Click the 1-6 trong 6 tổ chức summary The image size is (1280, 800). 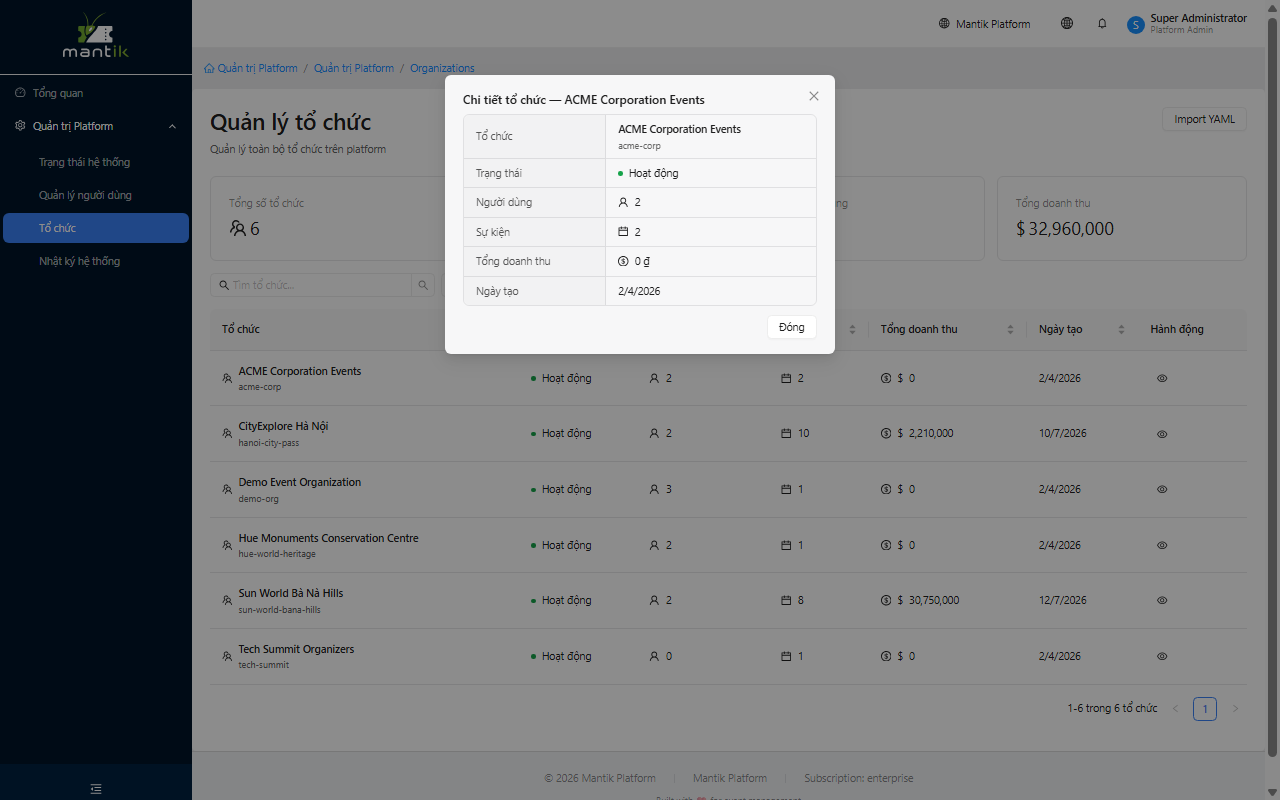click(1112, 709)
